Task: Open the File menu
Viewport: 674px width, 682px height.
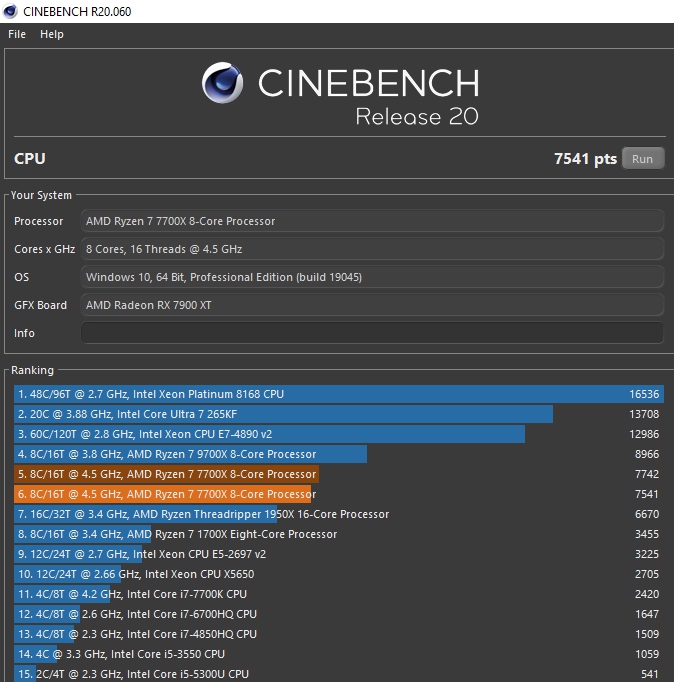Action: point(17,34)
